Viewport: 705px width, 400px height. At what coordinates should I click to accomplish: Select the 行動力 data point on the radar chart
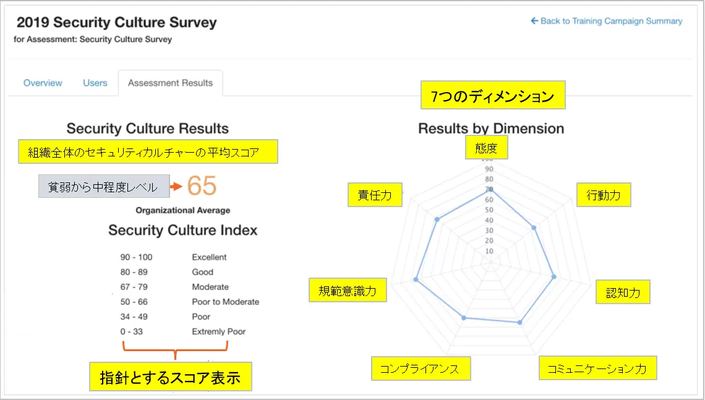point(534,228)
